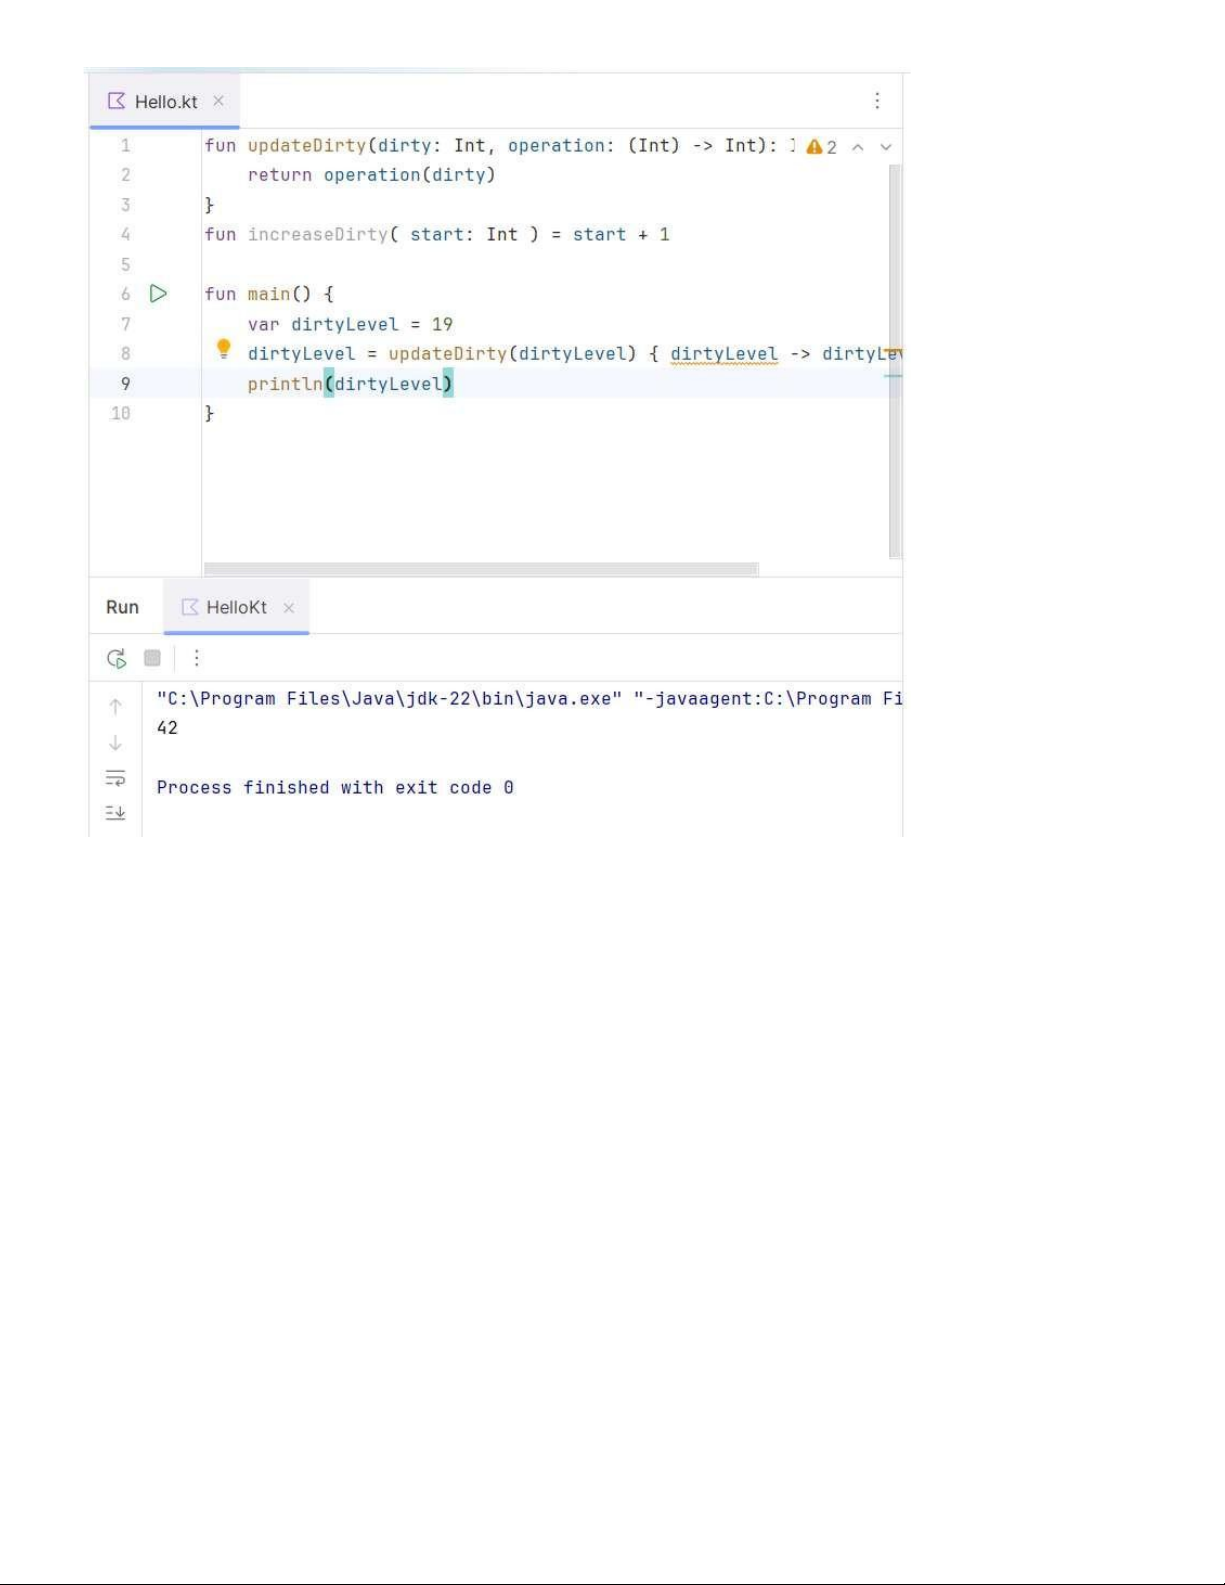1225x1585 pixels.
Task: Run main function from gutter icon
Action: [x=158, y=294]
